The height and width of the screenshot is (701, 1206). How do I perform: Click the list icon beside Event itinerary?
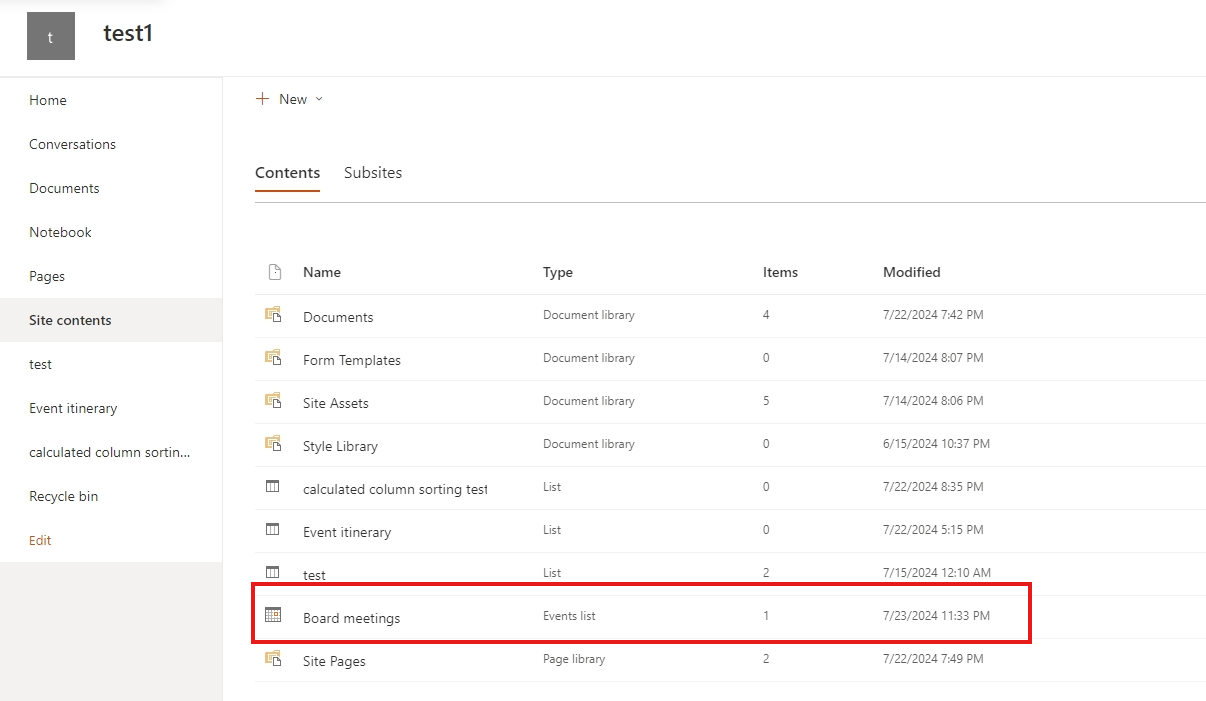click(x=272, y=529)
